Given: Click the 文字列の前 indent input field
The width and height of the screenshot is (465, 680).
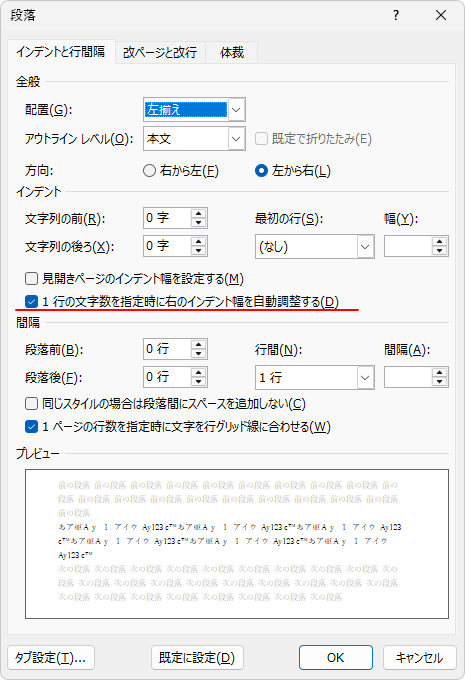Looking at the screenshot, I should pos(167,218).
